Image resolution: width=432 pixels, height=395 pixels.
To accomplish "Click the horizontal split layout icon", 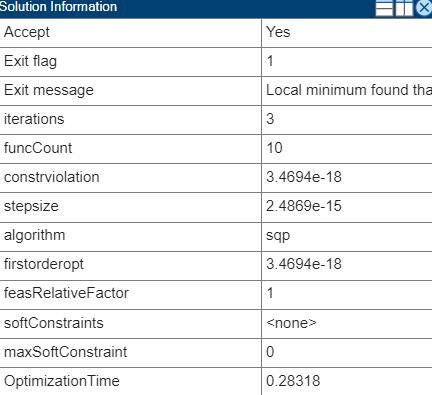I will click(384, 8).
